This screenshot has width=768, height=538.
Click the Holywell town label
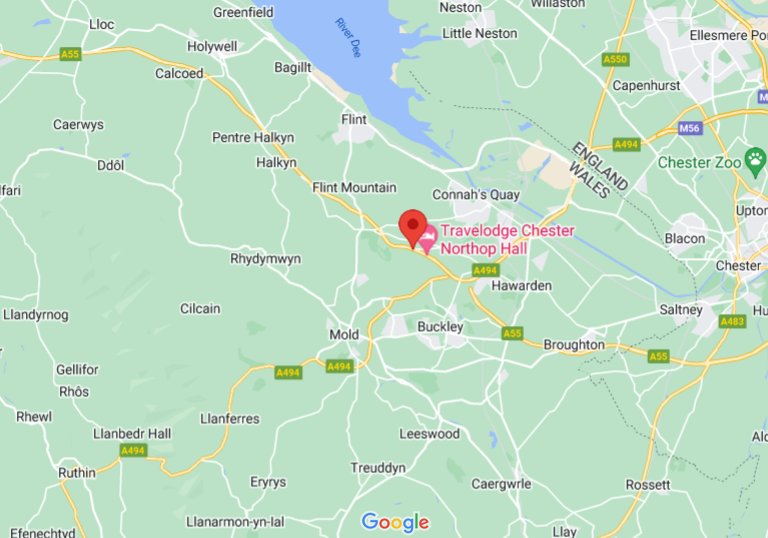(x=212, y=47)
